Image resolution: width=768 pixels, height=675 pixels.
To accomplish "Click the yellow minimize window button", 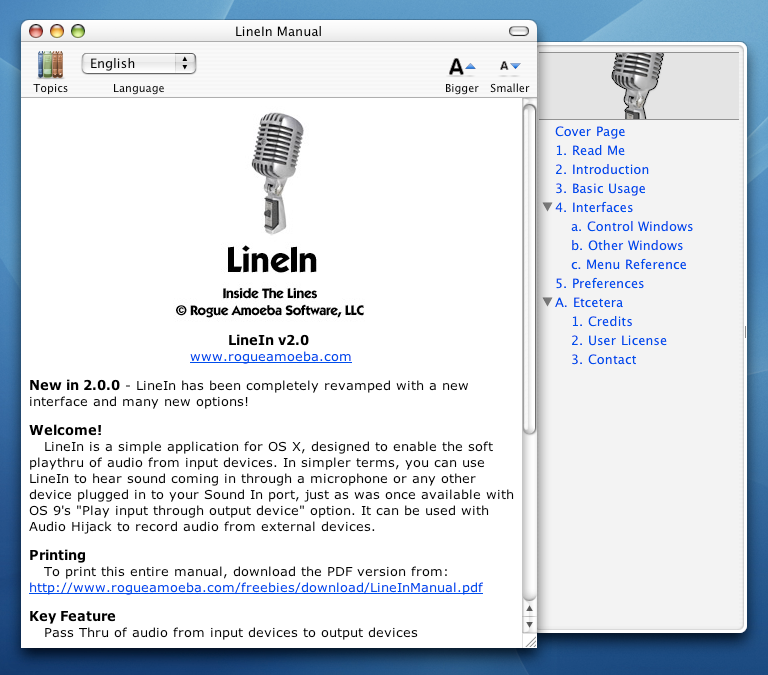I will coord(57,31).
